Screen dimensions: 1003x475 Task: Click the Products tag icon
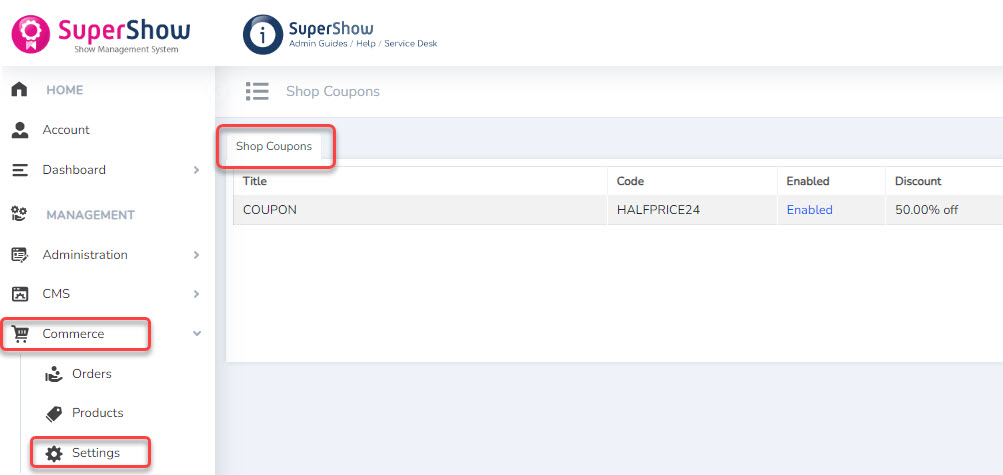54,413
